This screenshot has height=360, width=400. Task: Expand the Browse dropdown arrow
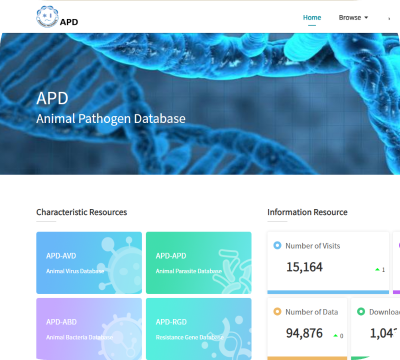[x=366, y=17]
